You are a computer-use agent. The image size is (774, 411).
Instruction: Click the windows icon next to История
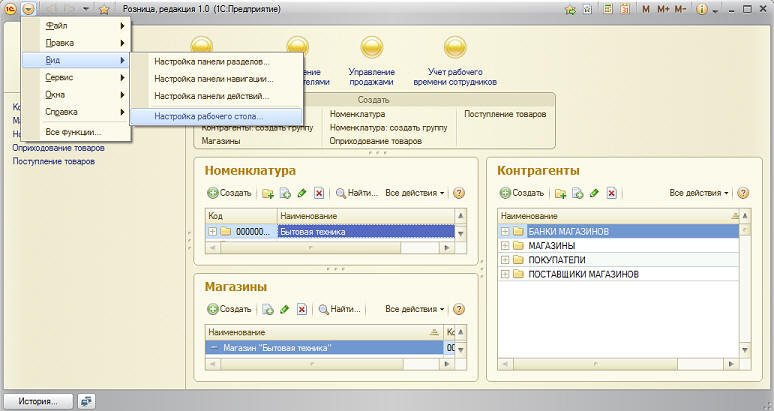pos(87,401)
